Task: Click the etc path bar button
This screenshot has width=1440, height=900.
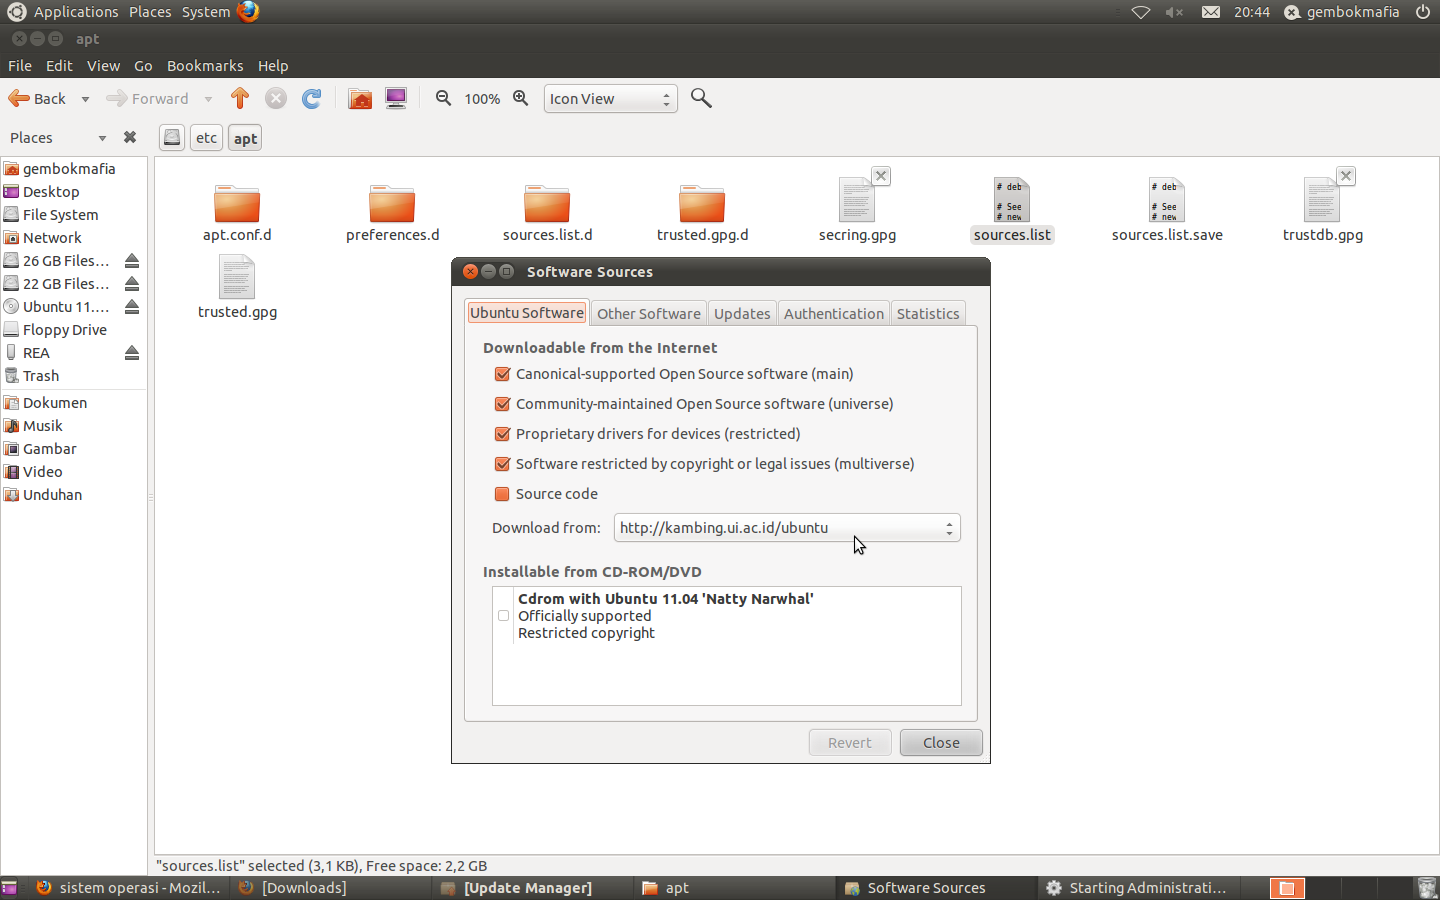Action: pyautogui.click(x=206, y=138)
